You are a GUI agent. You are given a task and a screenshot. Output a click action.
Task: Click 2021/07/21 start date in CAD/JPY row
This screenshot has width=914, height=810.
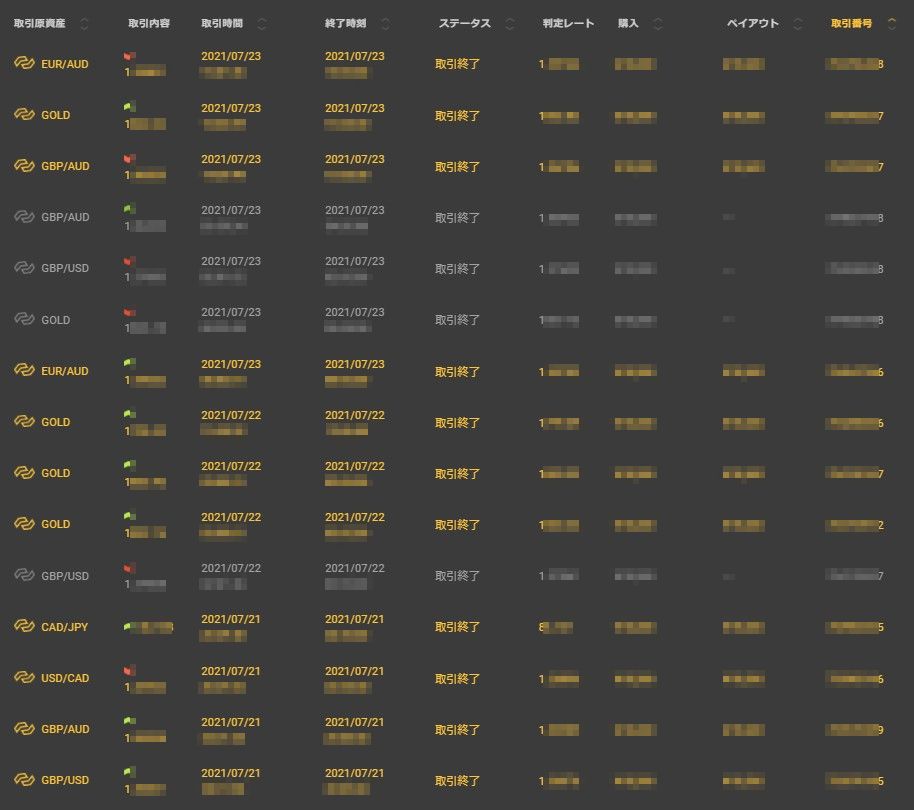[x=231, y=620]
